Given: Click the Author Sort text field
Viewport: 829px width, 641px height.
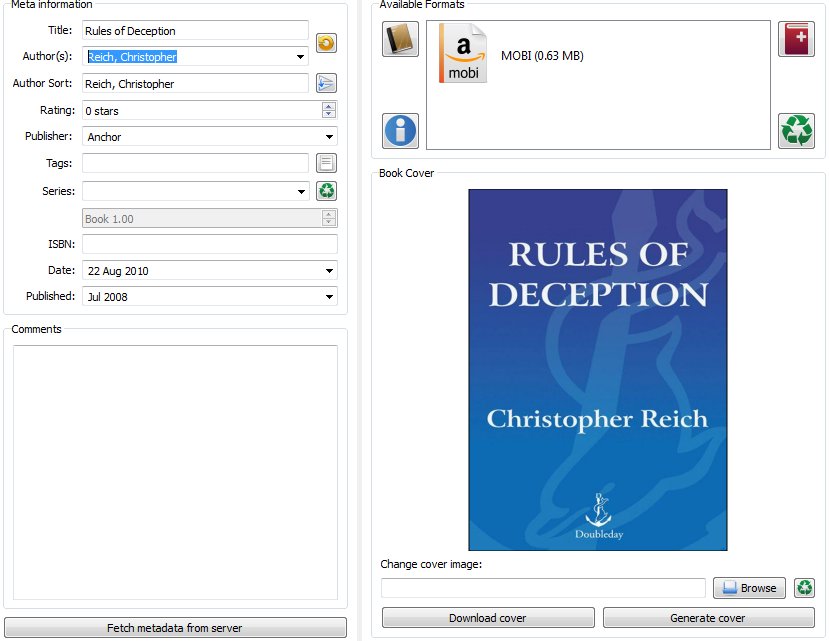Looking at the screenshot, I should click(x=195, y=84).
